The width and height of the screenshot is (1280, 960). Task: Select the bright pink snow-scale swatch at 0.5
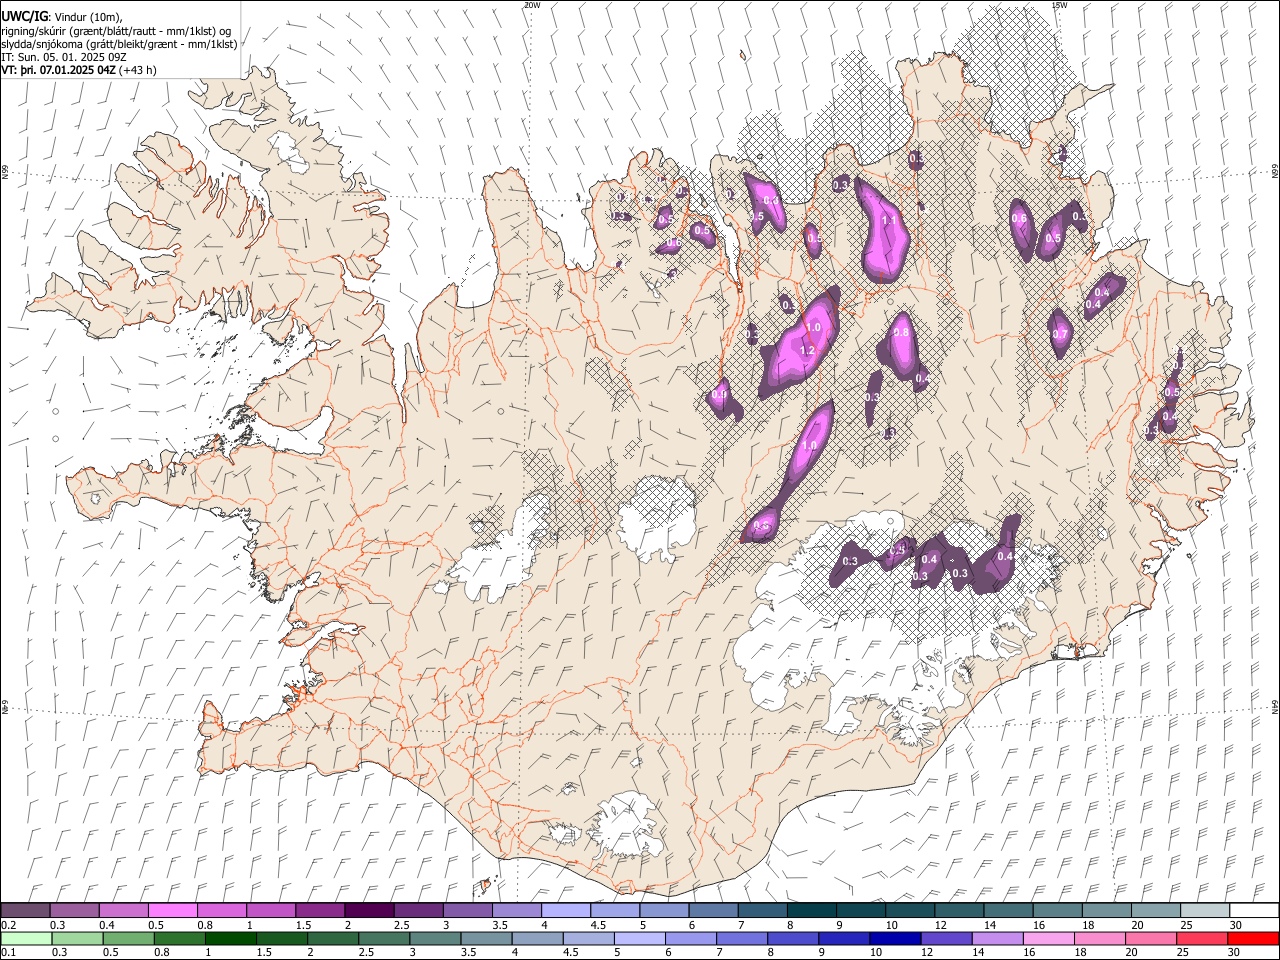pos(172,911)
